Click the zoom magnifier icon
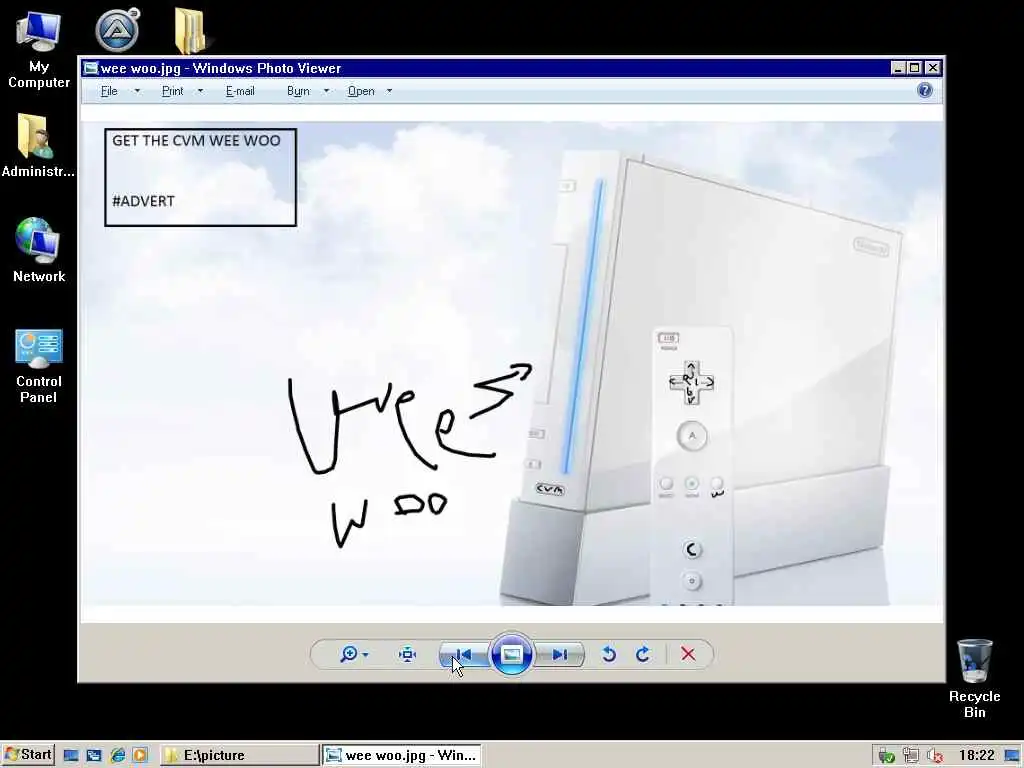Image resolution: width=1024 pixels, height=768 pixels. click(349, 654)
